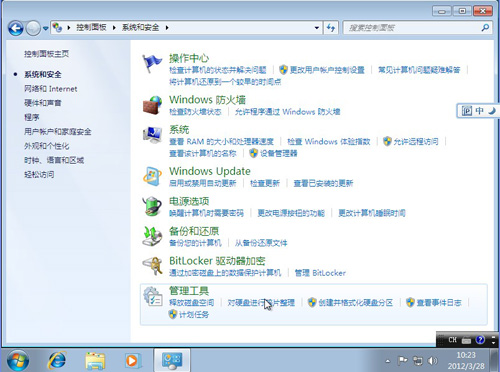Screen dimensions: 500x372
Task: Select 外观和个性化 category
Action: coord(46,146)
